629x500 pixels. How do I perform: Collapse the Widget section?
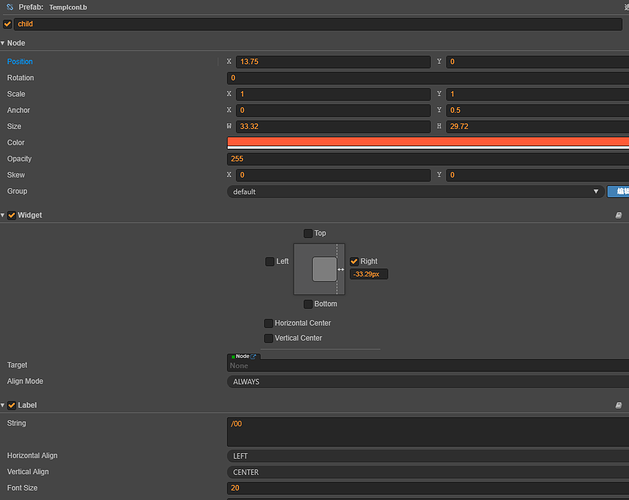click(x=3, y=215)
